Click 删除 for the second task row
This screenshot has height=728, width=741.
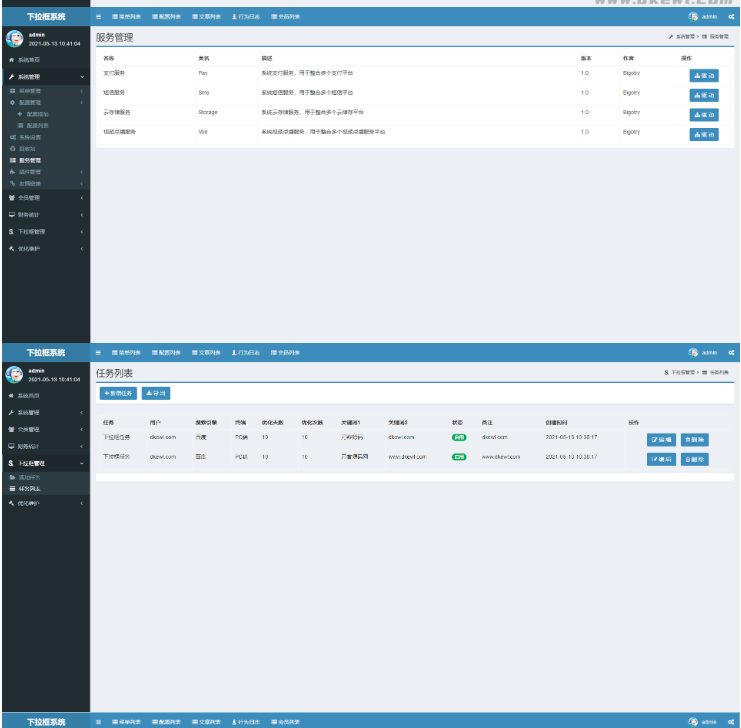pos(694,459)
